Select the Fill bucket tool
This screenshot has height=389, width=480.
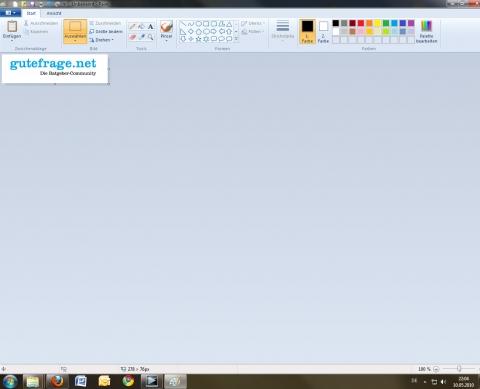tap(141, 26)
